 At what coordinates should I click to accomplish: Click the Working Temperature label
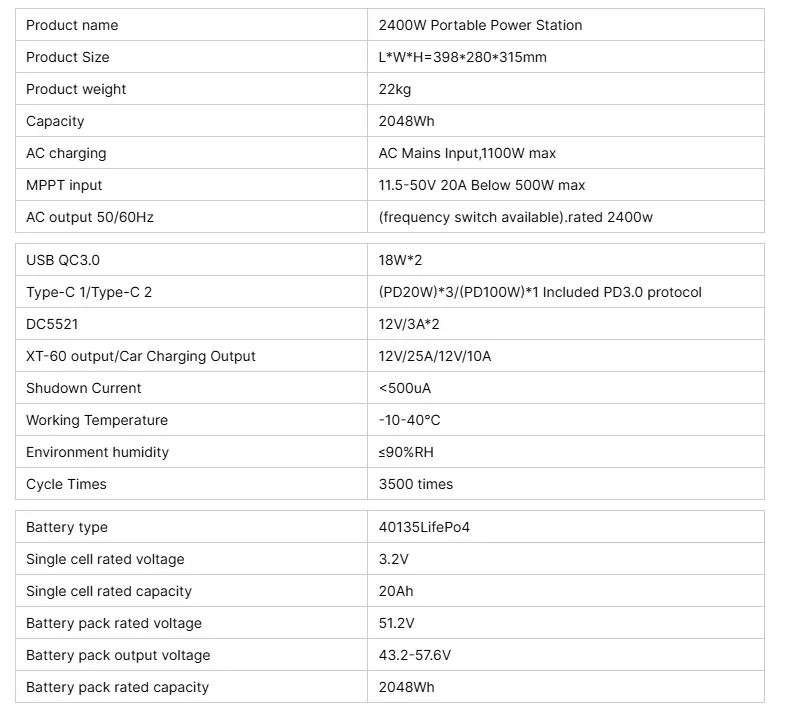[x=96, y=420]
